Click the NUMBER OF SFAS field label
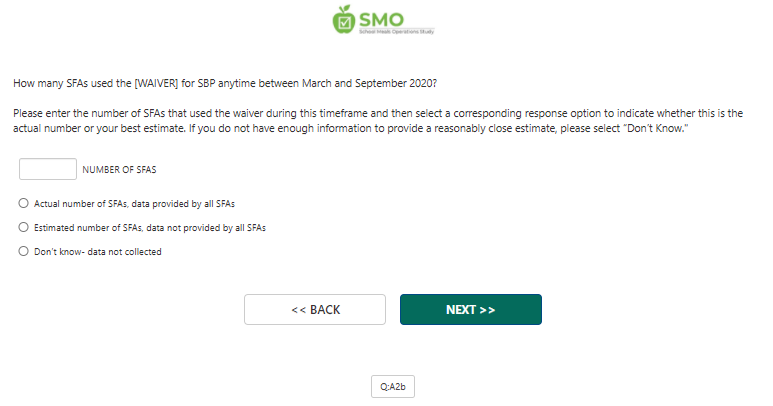 coord(119,170)
